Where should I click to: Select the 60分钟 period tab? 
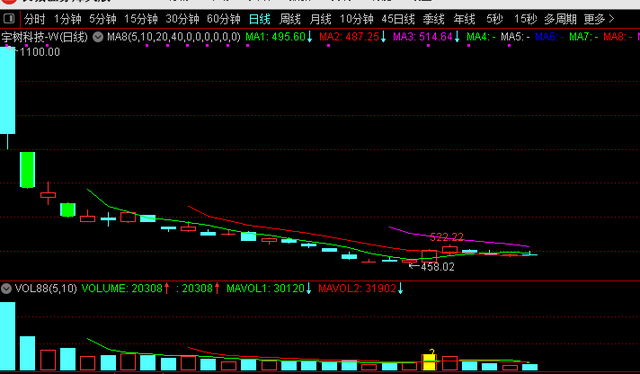point(223,19)
